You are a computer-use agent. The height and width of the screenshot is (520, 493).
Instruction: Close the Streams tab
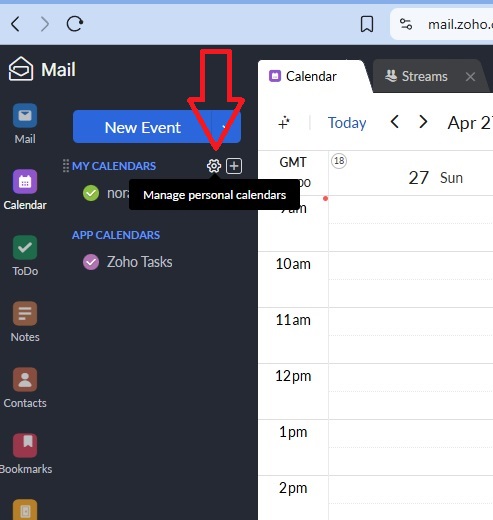click(470, 77)
